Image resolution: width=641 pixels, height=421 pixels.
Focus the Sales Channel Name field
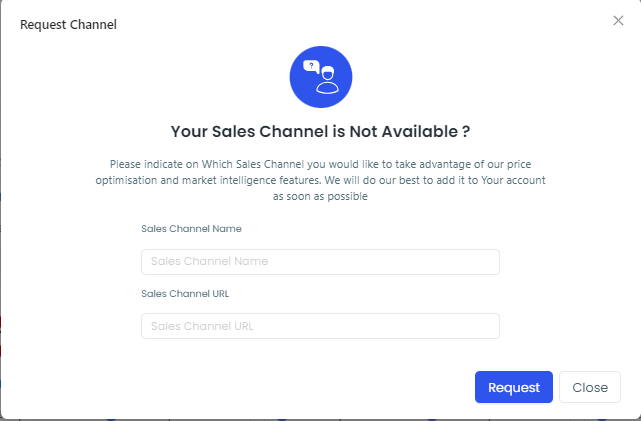click(320, 262)
